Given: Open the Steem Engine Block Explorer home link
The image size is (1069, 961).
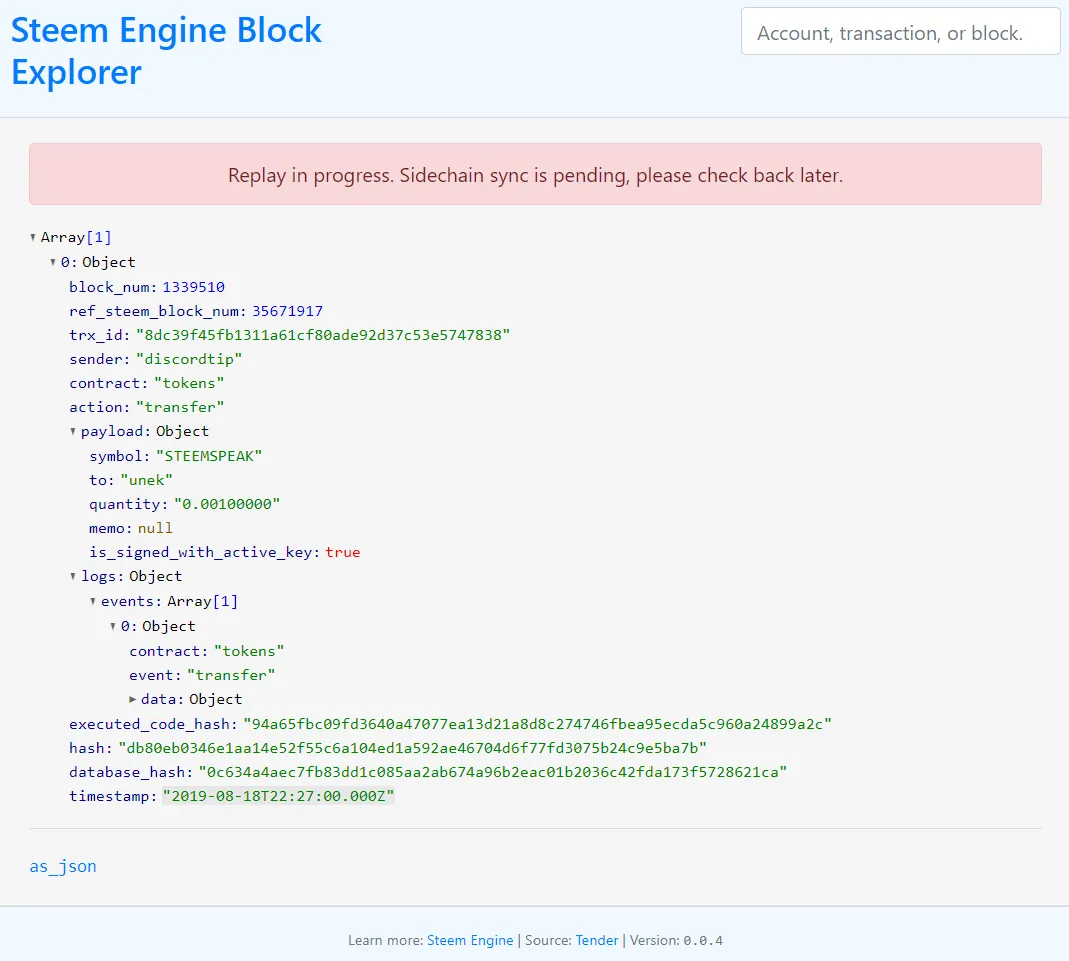Looking at the screenshot, I should coord(166,51).
